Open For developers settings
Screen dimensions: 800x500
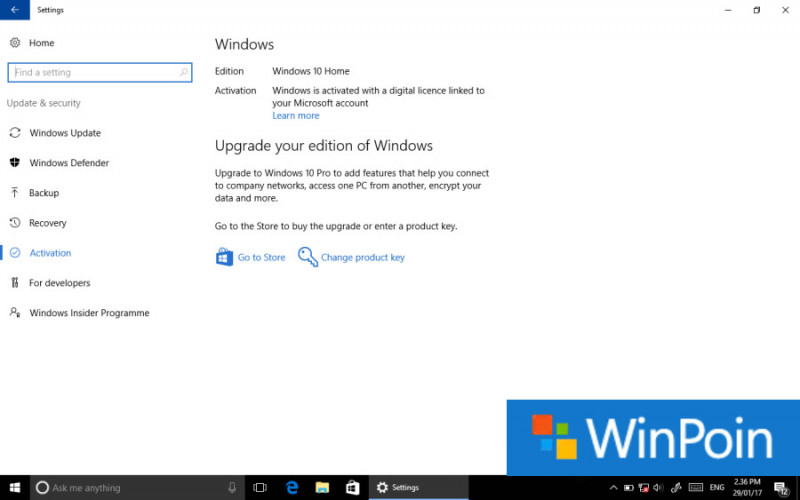pos(60,283)
